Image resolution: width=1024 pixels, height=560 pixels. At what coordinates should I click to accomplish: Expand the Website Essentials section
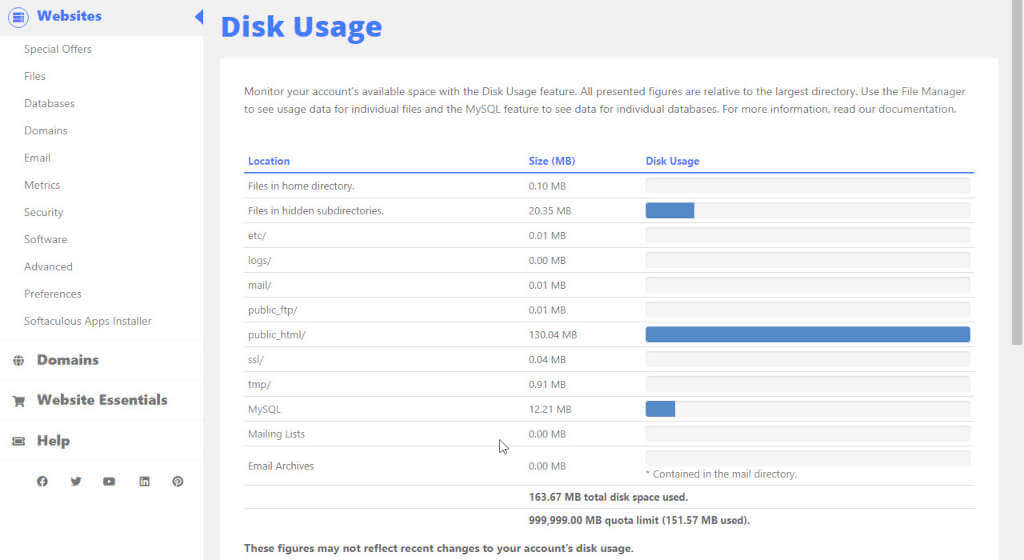click(x=102, y=399)
